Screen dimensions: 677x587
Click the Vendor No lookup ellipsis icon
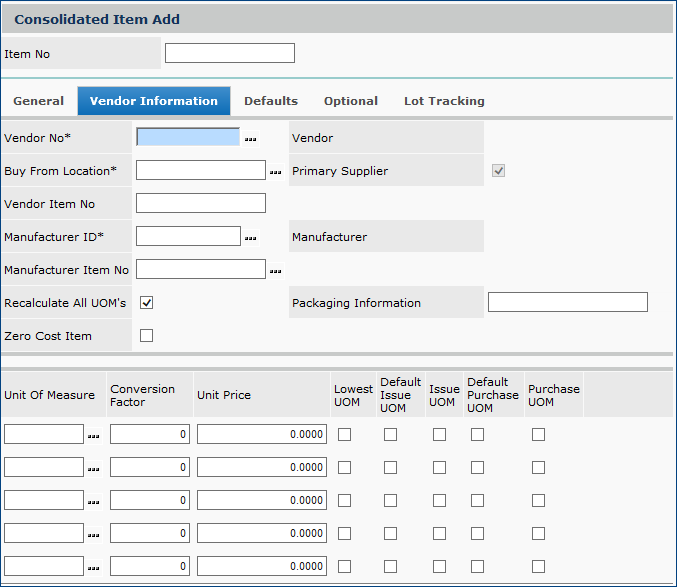click(x=251, y=139)
